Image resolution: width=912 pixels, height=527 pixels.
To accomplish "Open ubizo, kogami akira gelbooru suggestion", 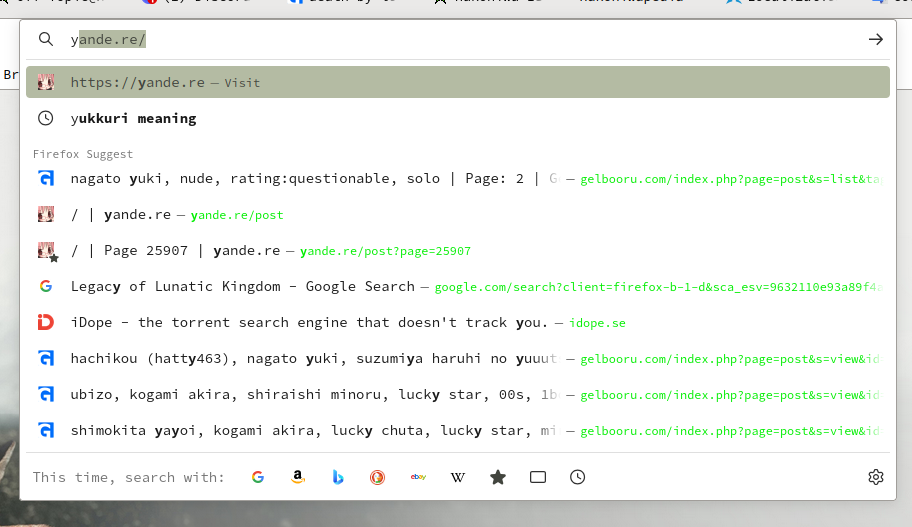I will pos(458,395).
